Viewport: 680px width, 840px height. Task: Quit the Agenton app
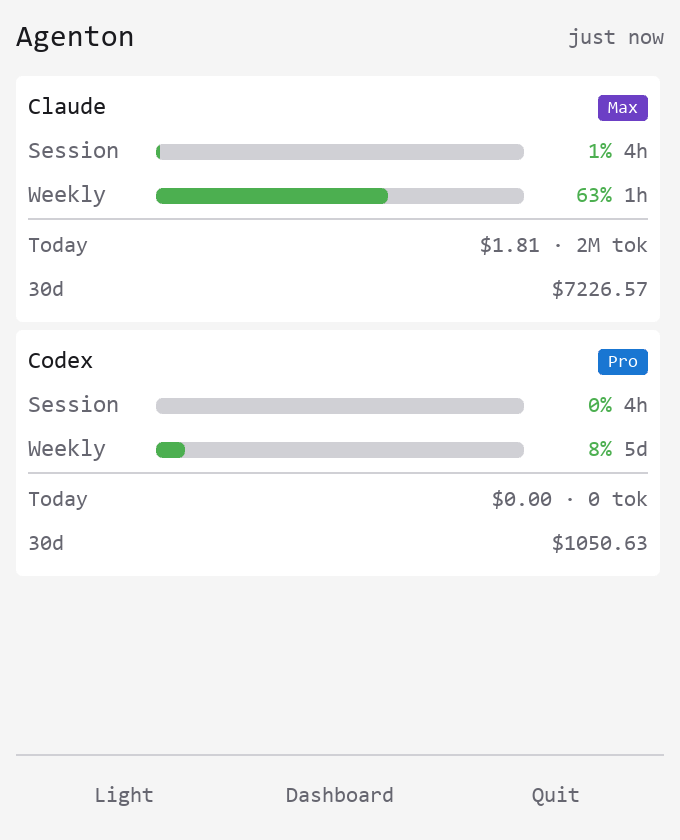(555, 795)
